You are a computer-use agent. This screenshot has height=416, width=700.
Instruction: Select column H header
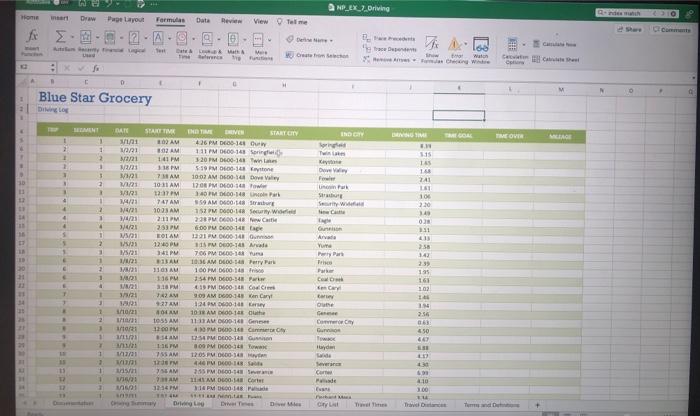[x=283, y=85]
